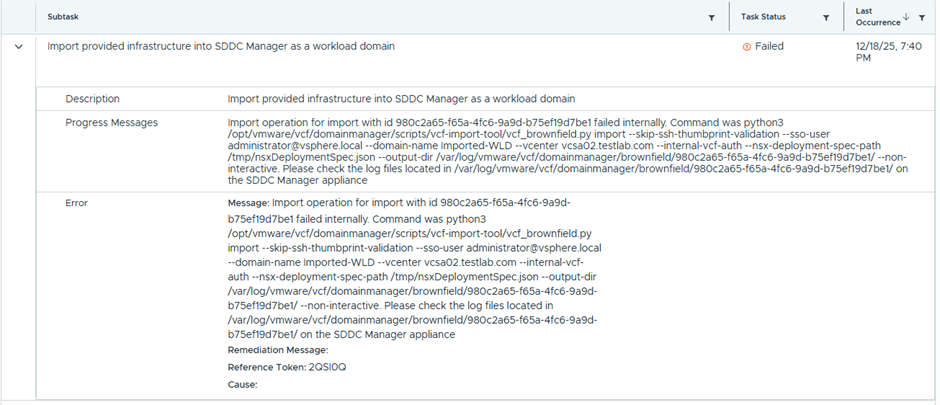The height and width of the screenshot is (405, 940).
Task: Click the Error field label
Action: coord(77,203)
